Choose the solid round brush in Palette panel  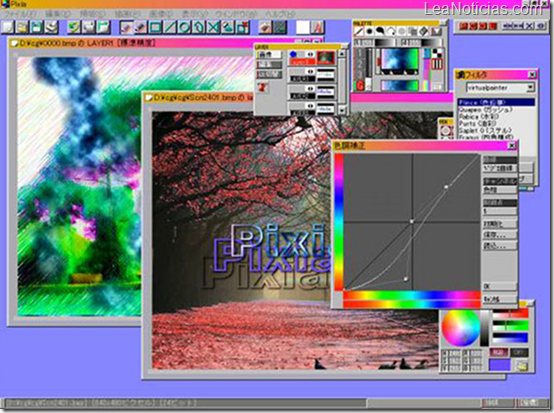tap(369, 31)
